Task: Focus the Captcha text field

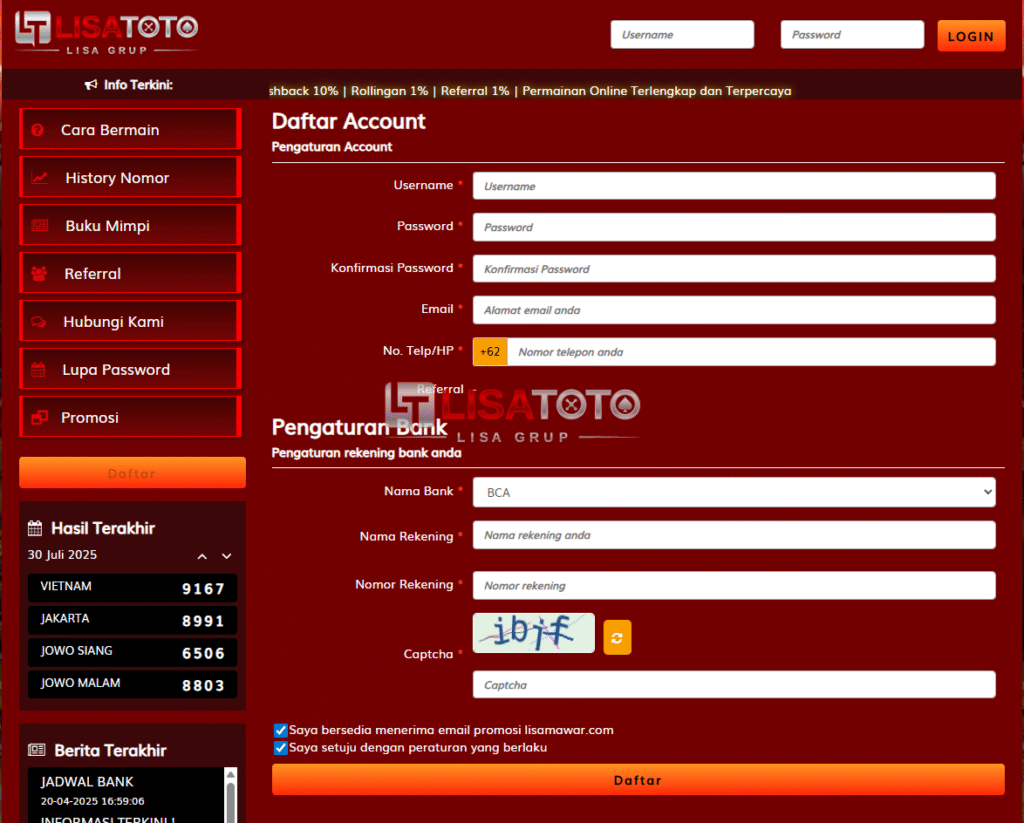Action: pyautogui.click(x=734, y=685)
